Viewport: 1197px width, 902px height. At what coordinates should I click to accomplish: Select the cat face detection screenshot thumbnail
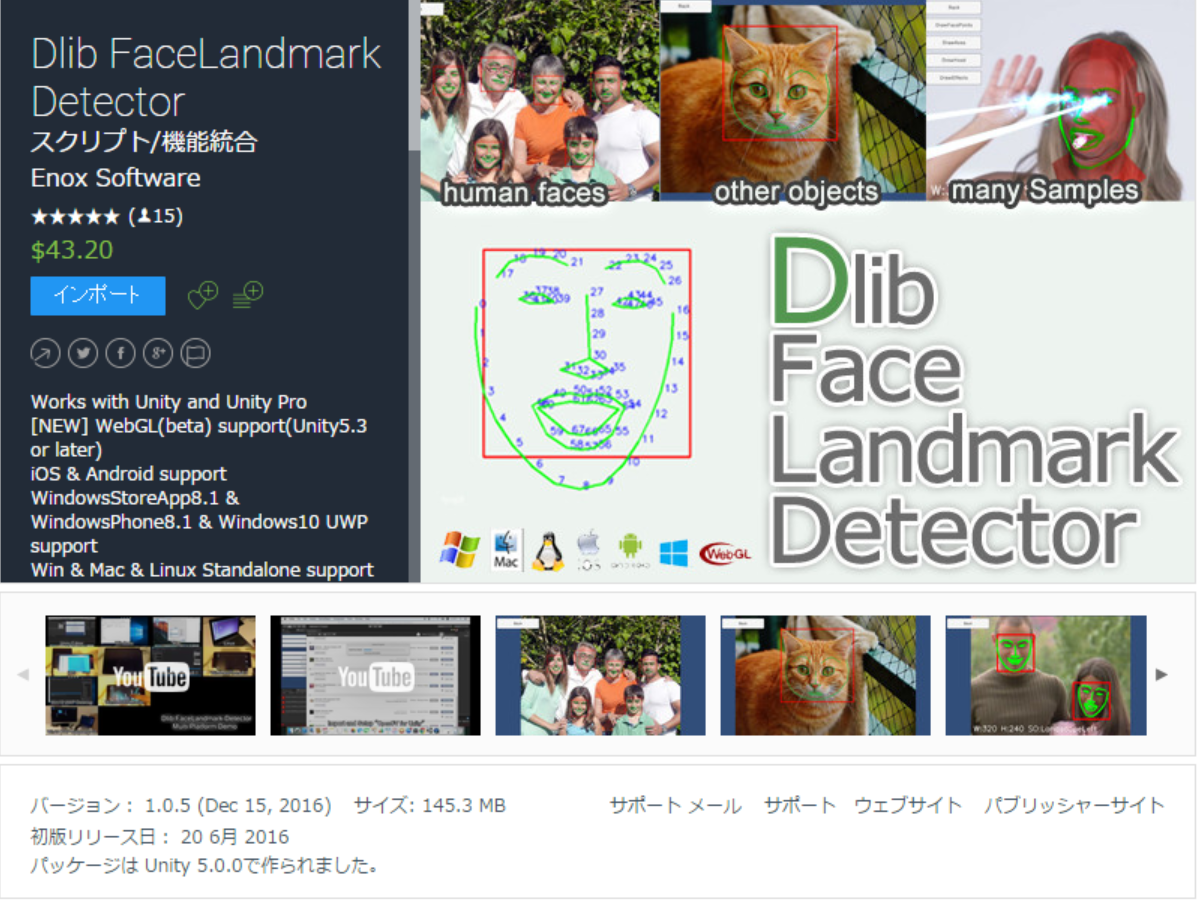[824, 674]
